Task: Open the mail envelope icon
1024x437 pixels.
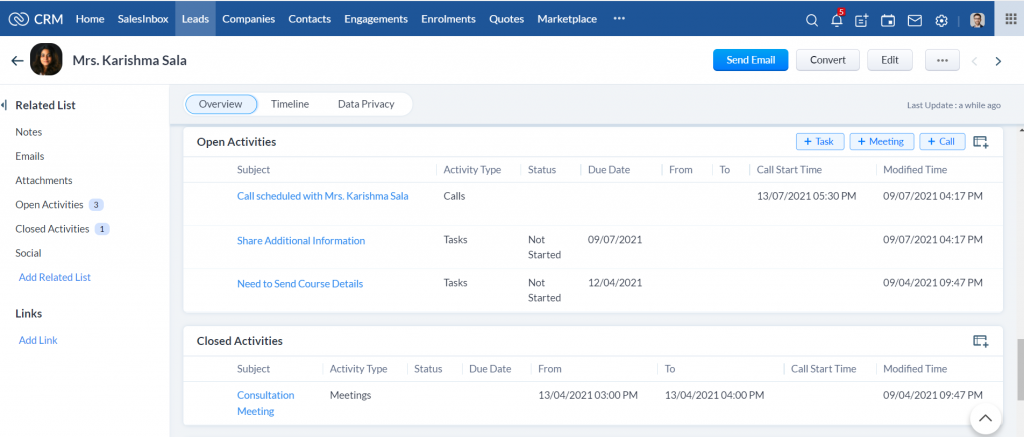Action: coord(915,20)
